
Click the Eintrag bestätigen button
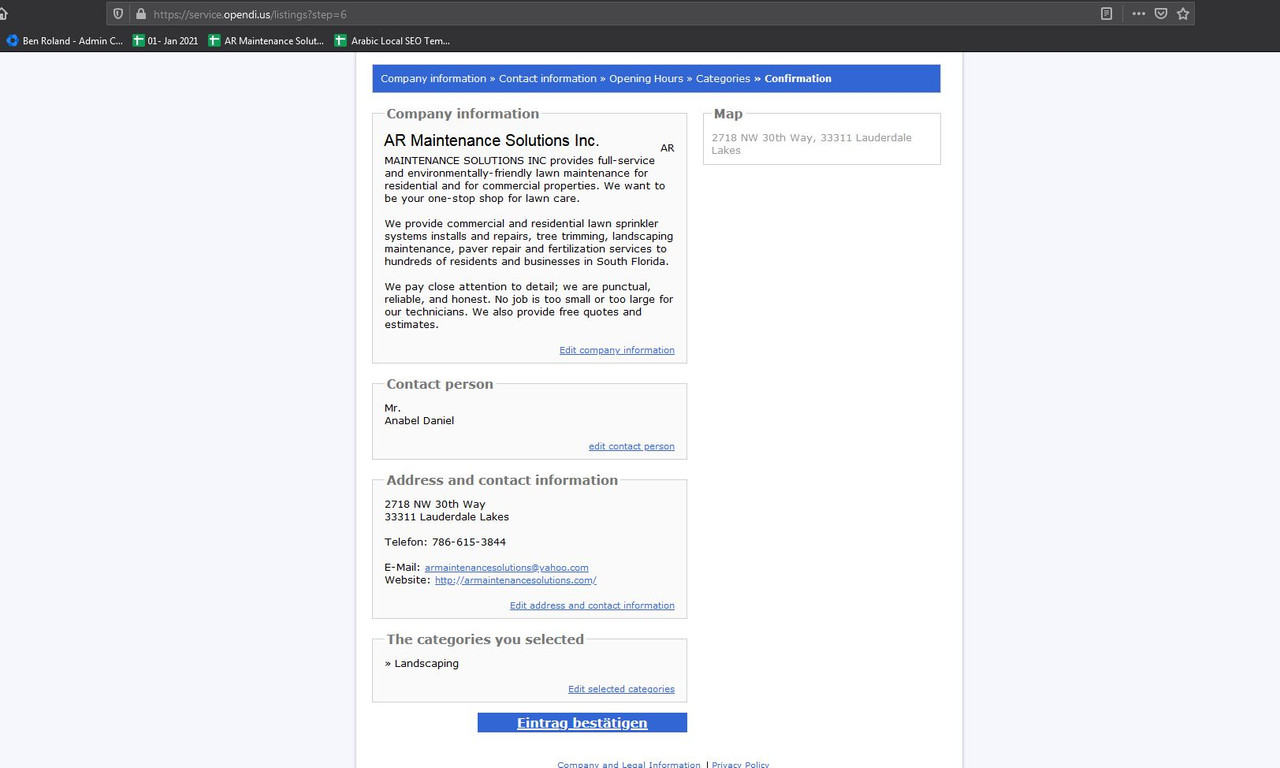click(582, 723)
